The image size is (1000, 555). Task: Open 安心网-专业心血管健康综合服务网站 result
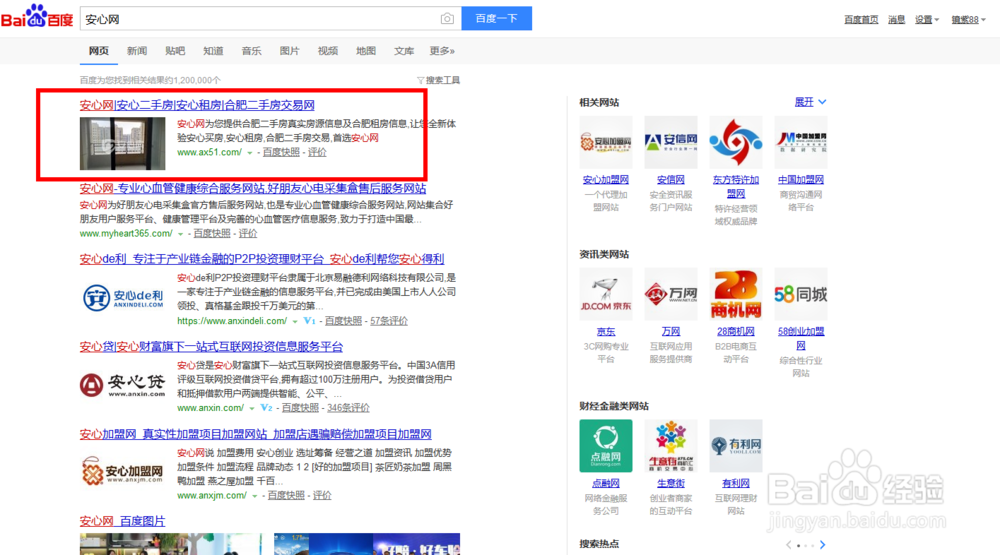tap(253, 189)
